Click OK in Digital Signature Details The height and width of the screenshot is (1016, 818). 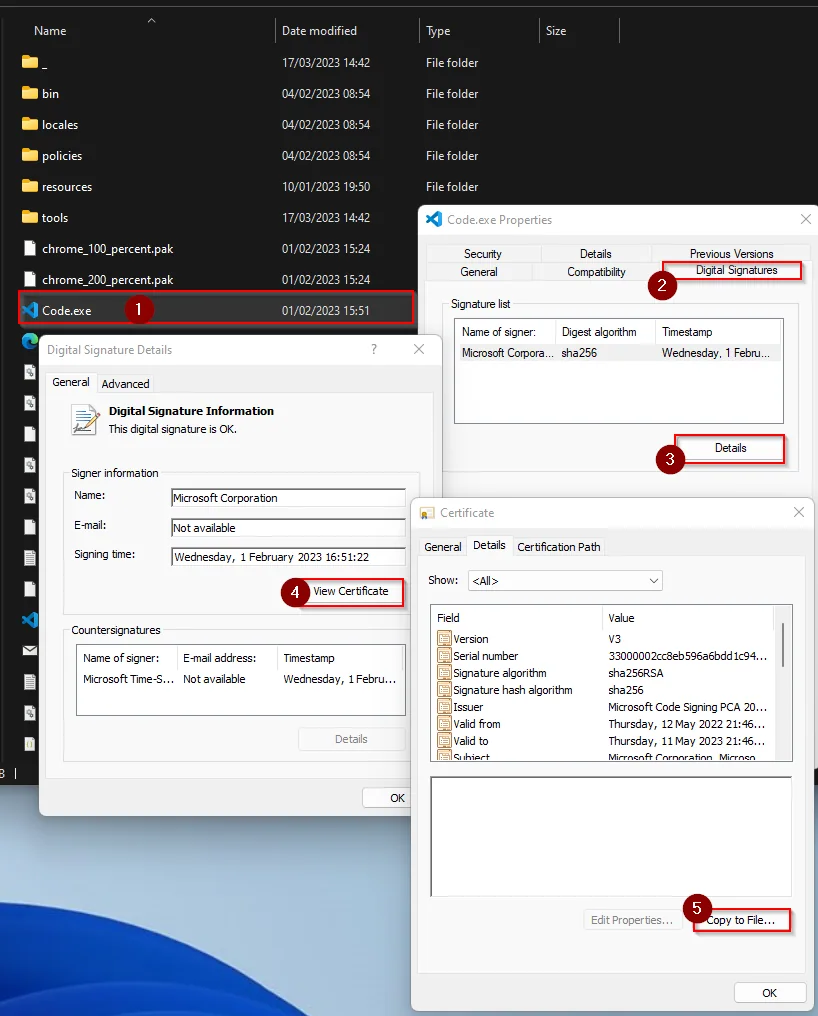(389, 798)
